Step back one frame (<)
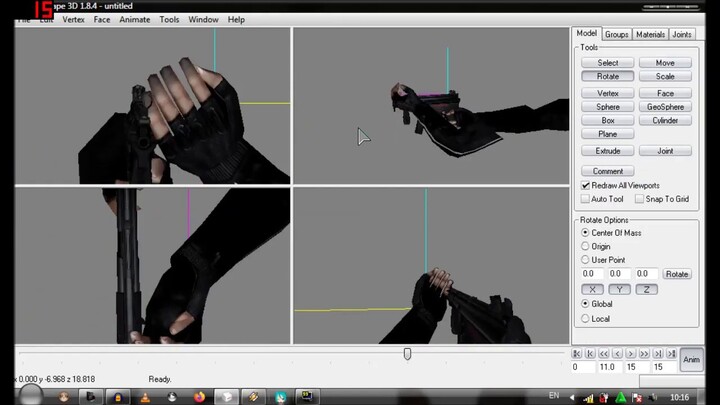Viewport: 720px width, 405px height. click(x=617, y=353)
